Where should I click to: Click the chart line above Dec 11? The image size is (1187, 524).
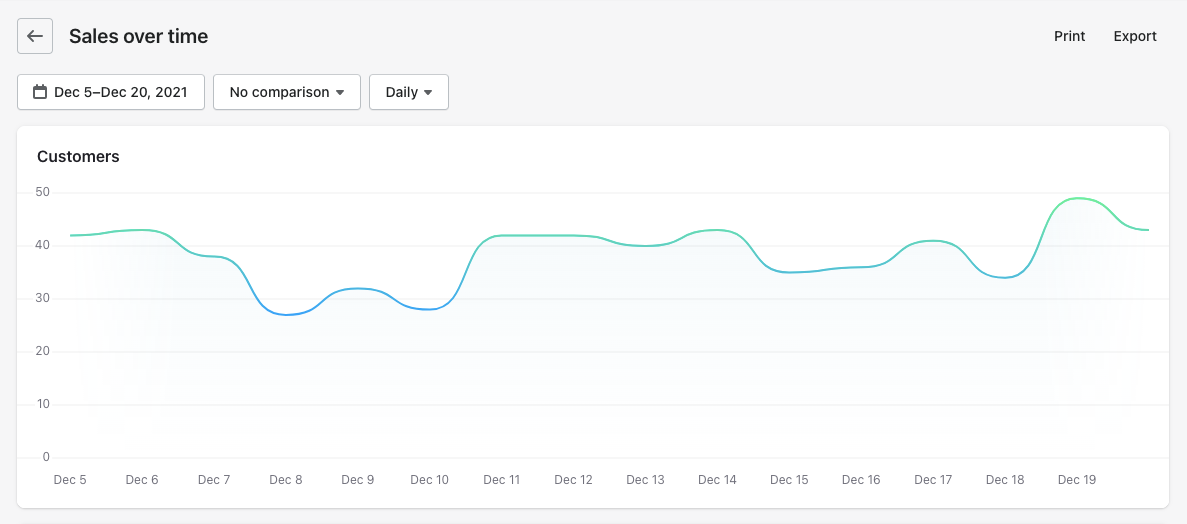(501, 235)
